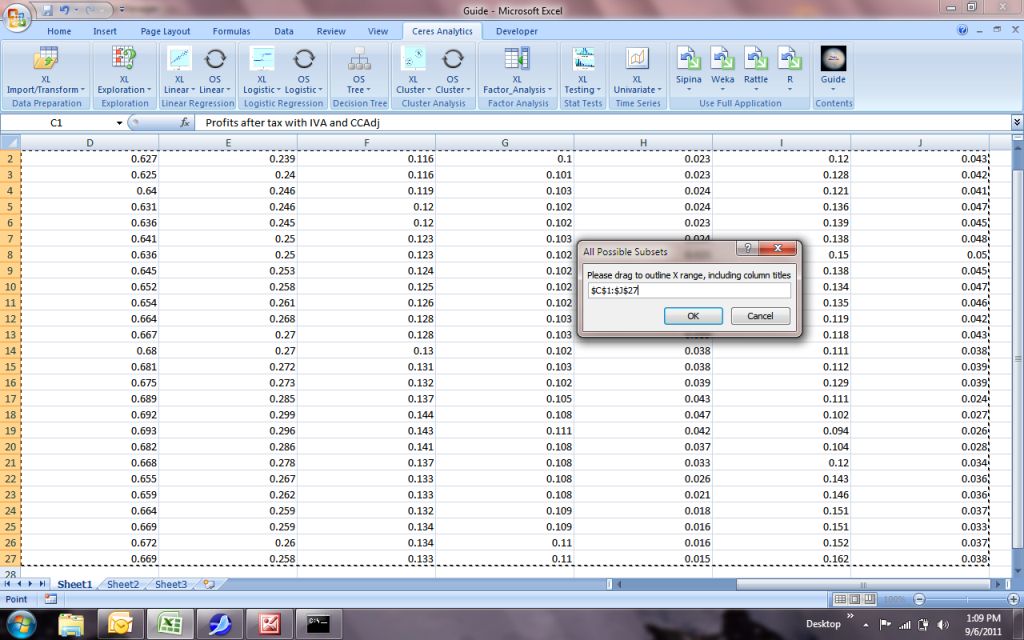The image size is (1024, 640).
Task: Click the Office Button
Action: (x=17, y=18)
